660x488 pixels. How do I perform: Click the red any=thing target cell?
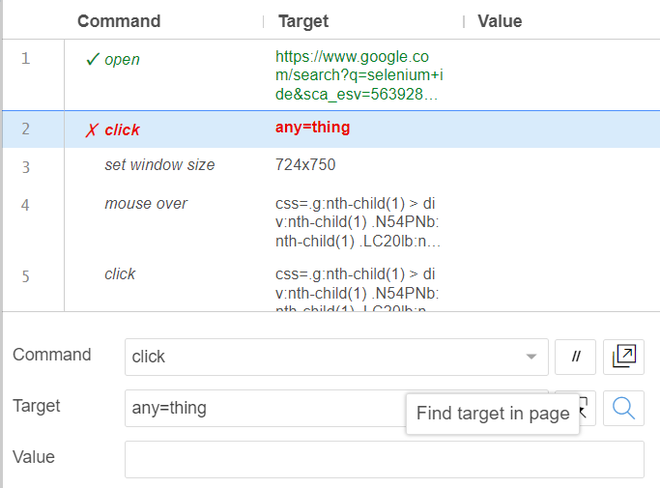coord(312,128)
